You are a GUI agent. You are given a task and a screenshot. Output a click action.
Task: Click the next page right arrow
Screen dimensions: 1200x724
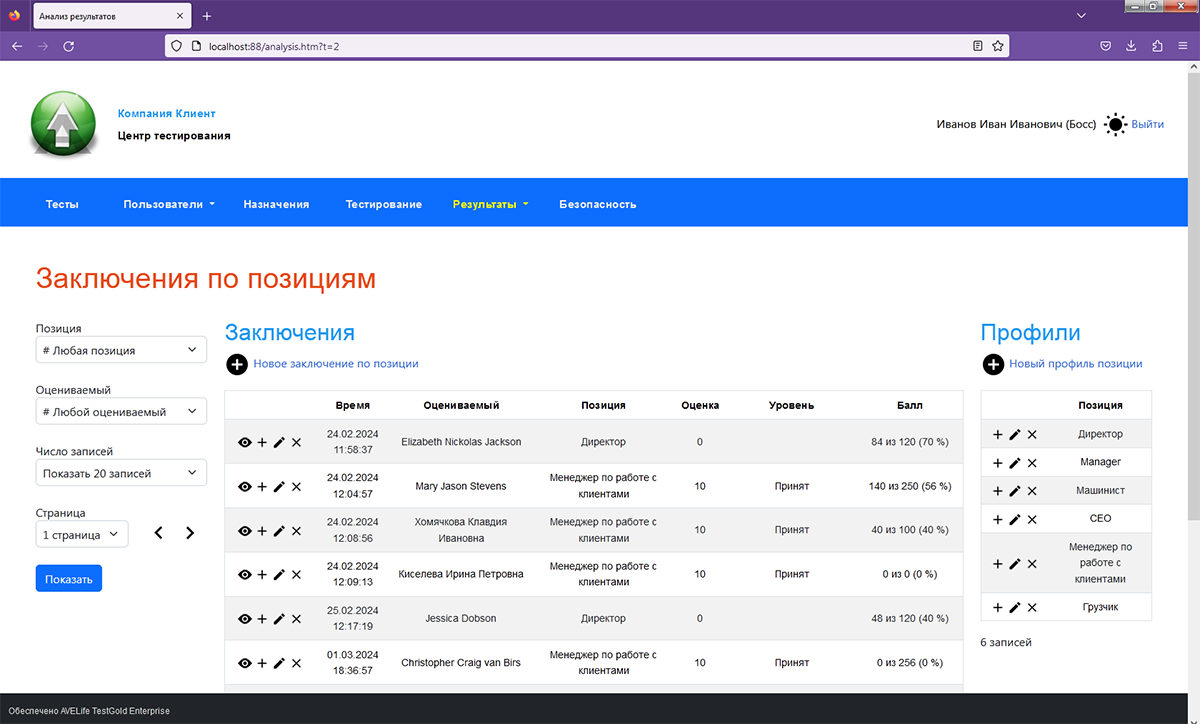point(190,534)
